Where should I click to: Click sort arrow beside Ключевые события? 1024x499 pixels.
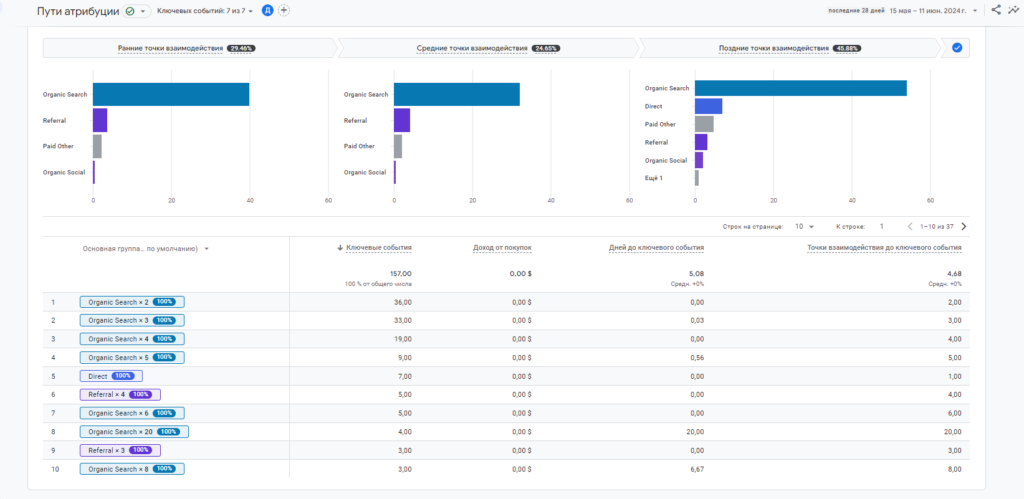click(339, 248)
